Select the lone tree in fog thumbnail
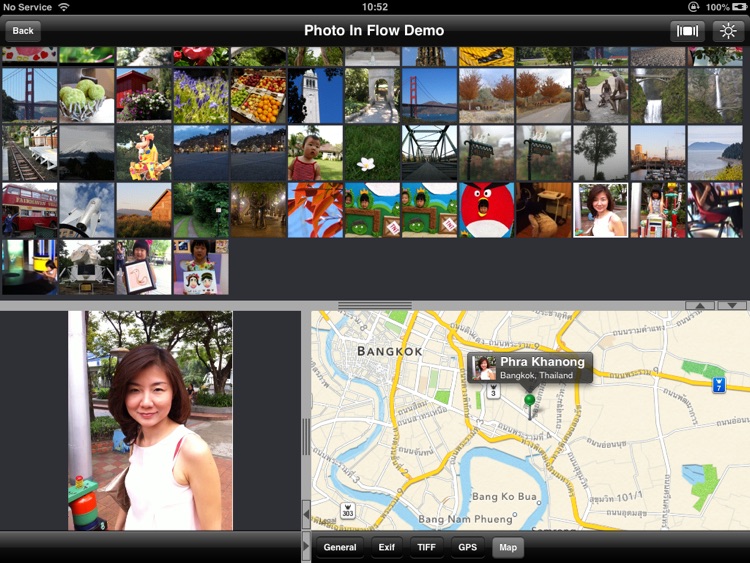Image resolution: width=750 pixels, height=563 pixels. pos(601,153)
